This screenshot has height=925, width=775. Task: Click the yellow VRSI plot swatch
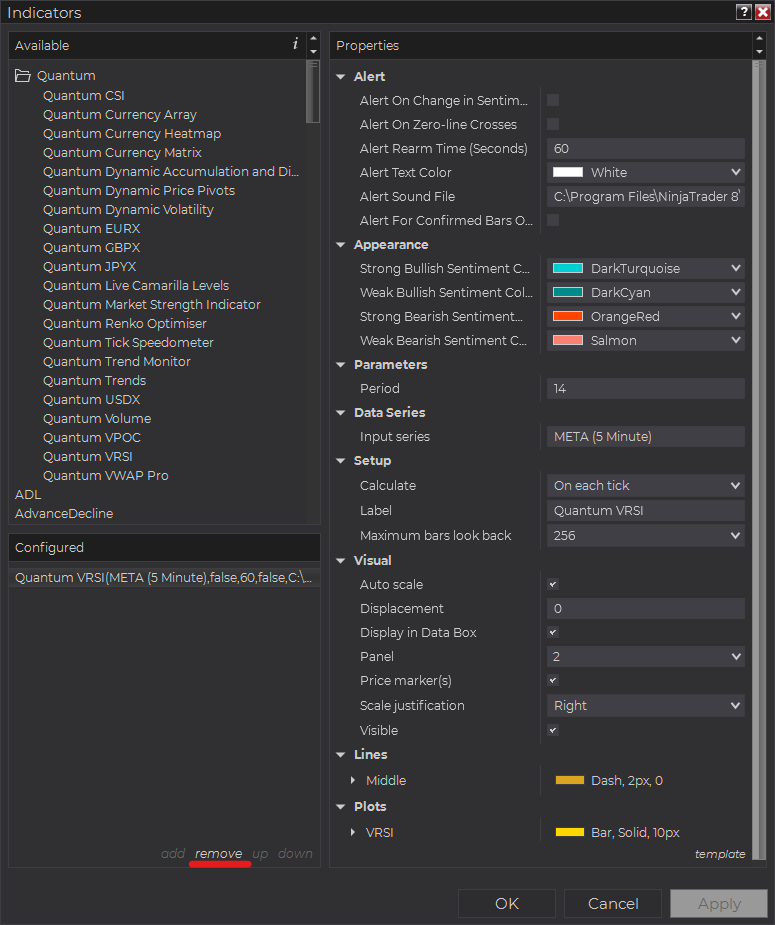tap(570, 832)
